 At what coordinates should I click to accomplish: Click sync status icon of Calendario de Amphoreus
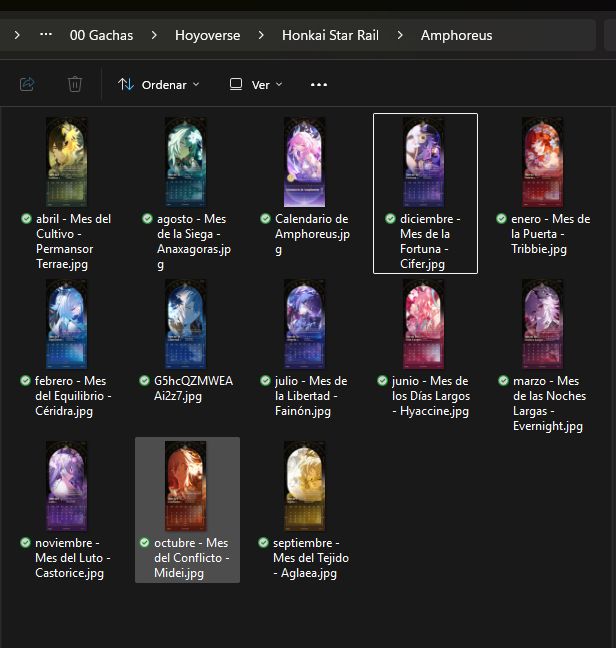[x=265, y=218]
